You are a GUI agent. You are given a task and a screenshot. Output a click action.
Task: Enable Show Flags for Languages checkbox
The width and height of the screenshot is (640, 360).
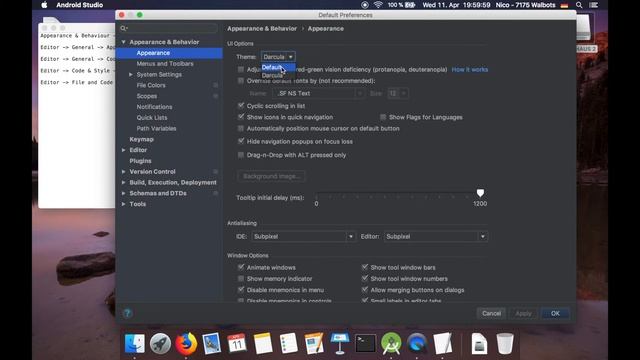click(383, 117)
